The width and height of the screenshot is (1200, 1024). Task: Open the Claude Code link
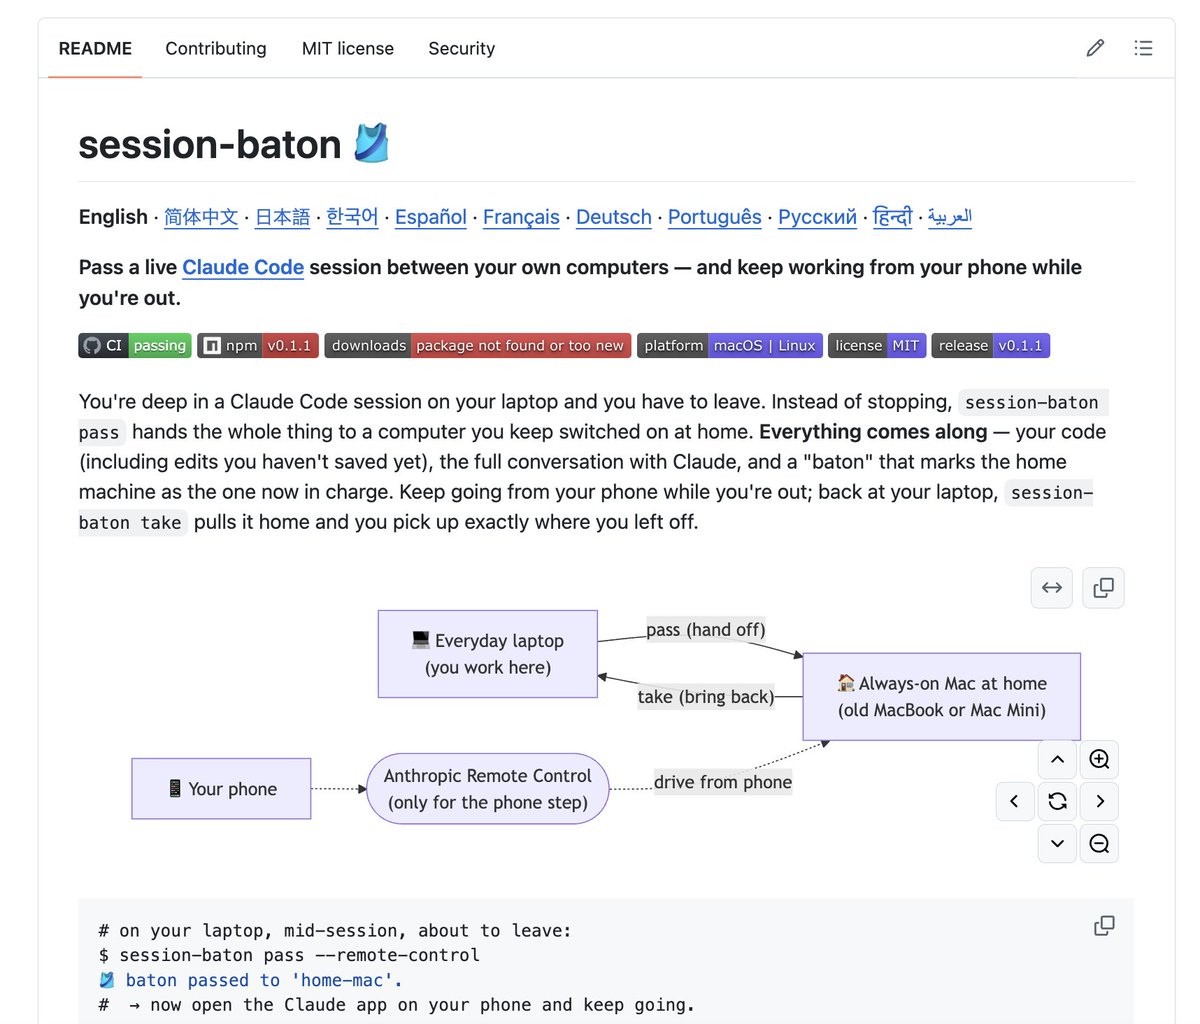pyautogui.click(x=243, y=267)
